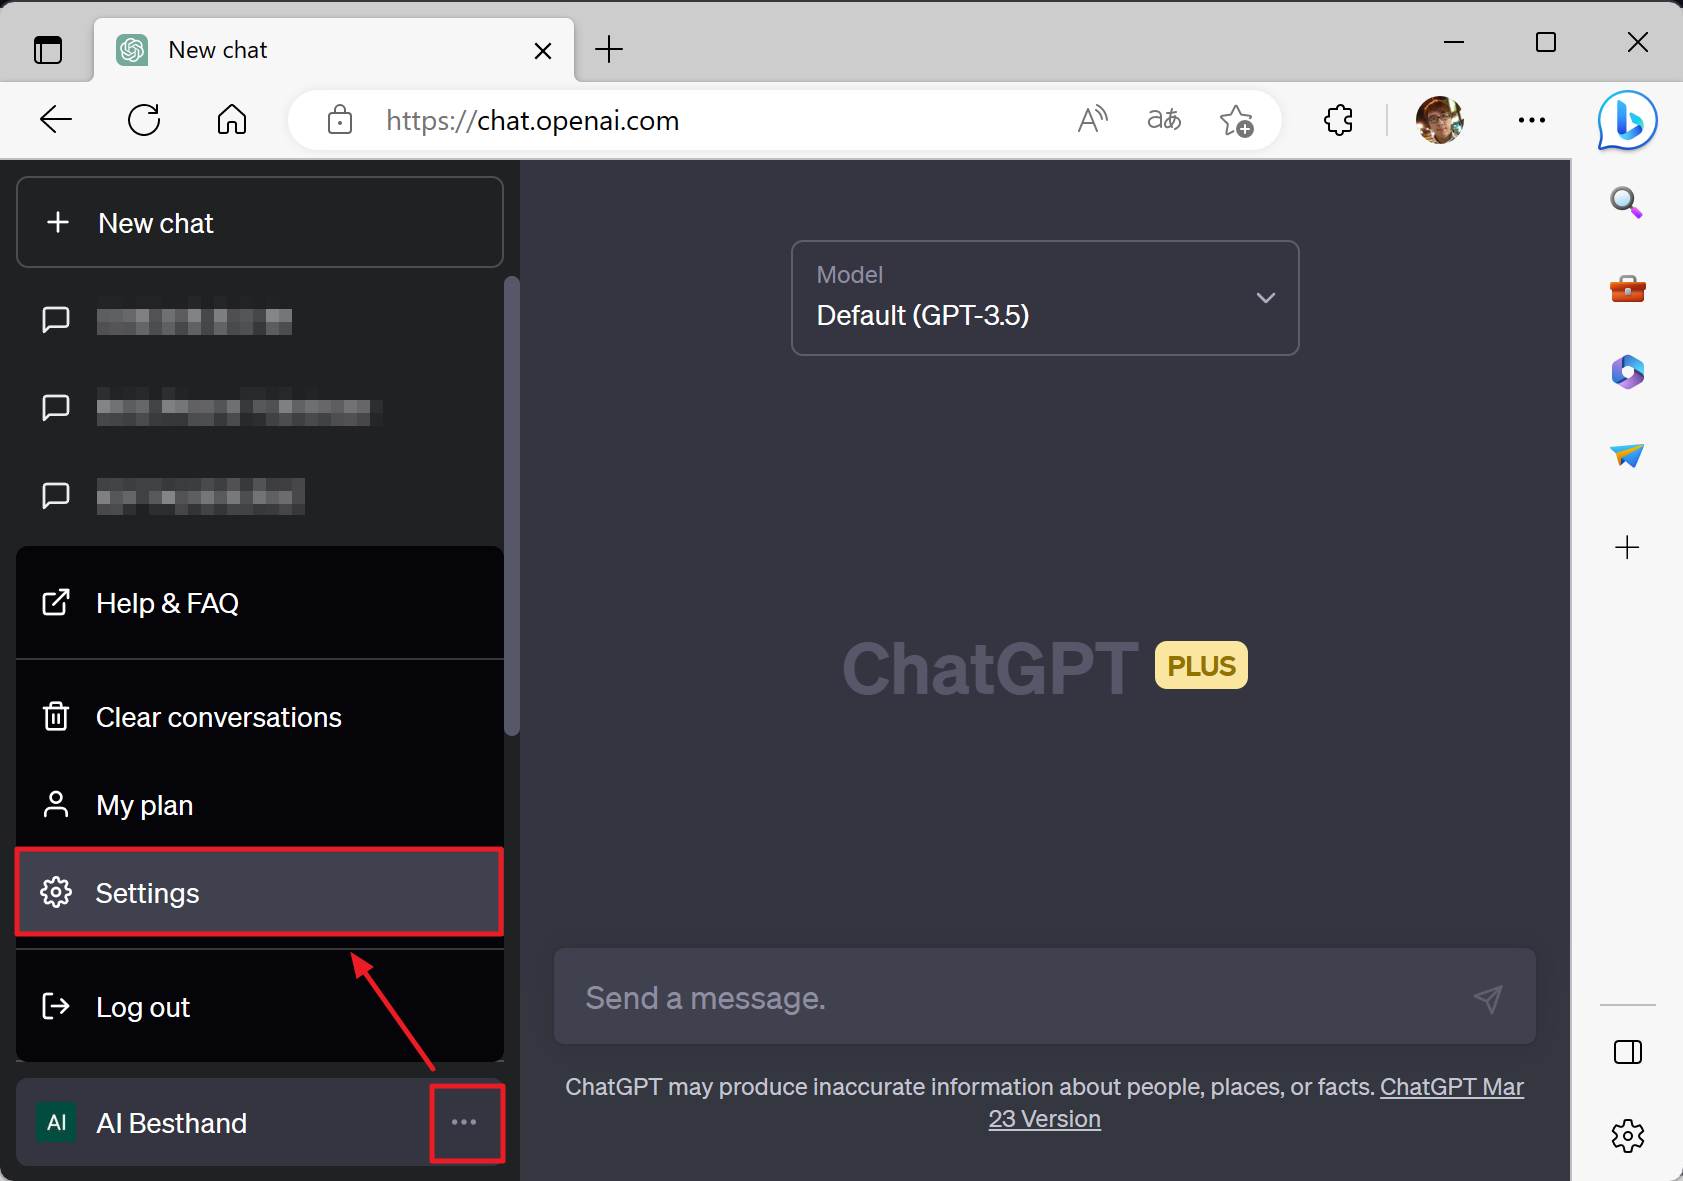The width and height of the screenshot is (1683, 1181).
Task: Go back to the previous page
Action: [56, 120]
